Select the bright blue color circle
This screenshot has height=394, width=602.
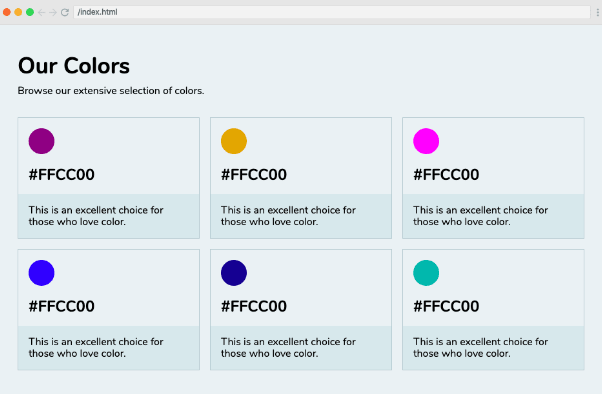pyautogui.click(x=41, y=273)
